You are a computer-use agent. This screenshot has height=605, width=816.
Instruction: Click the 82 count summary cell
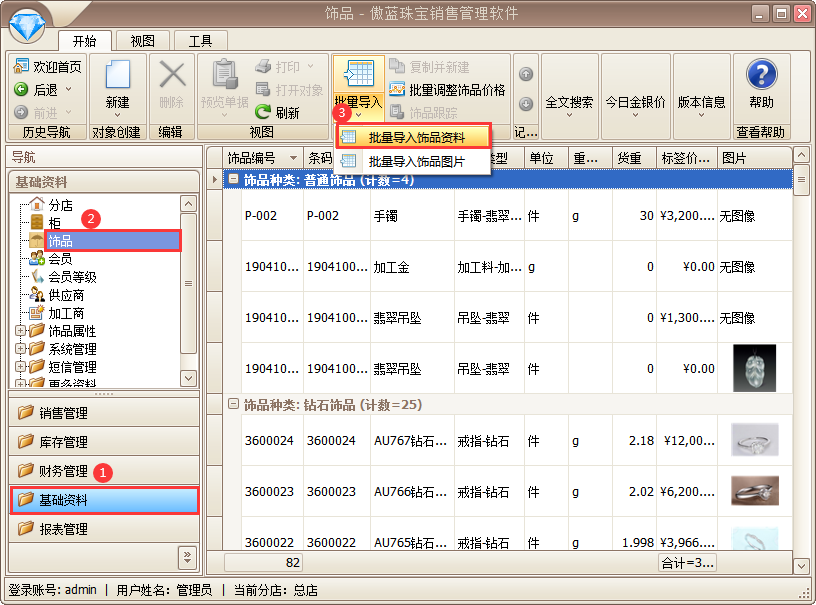[x=263, y=562]
